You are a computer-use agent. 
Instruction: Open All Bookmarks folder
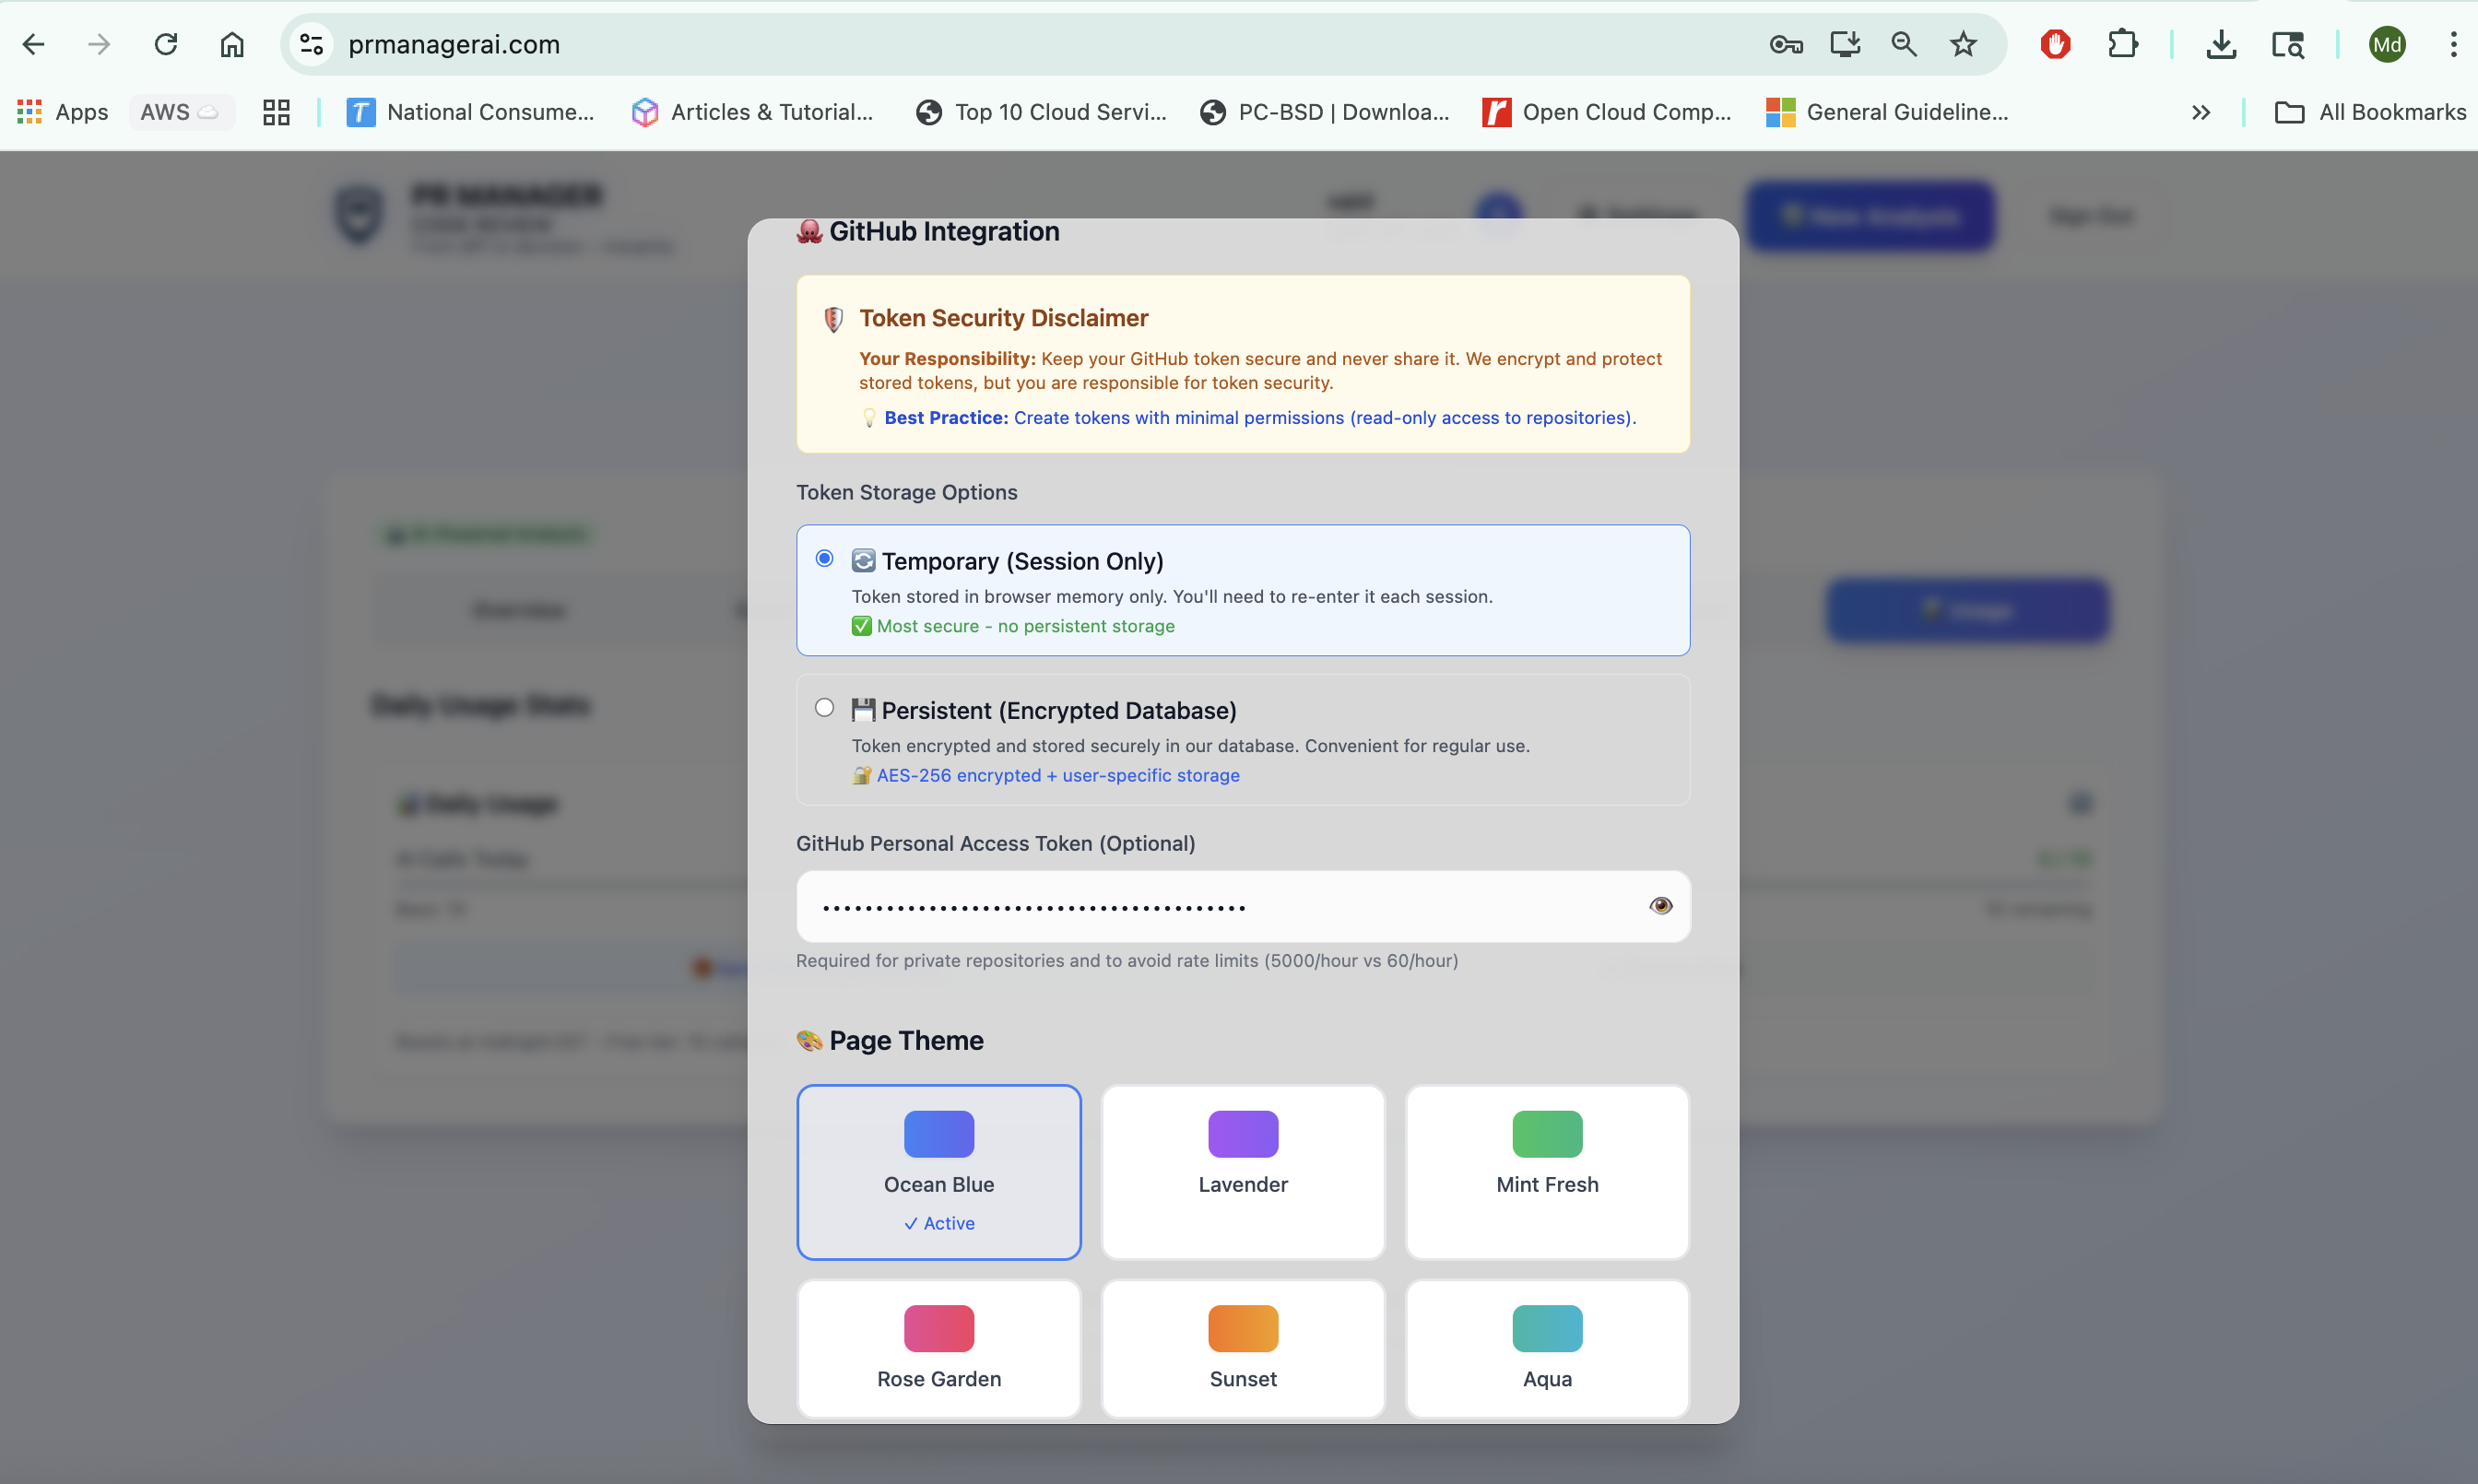click(x=2370, y=112)
